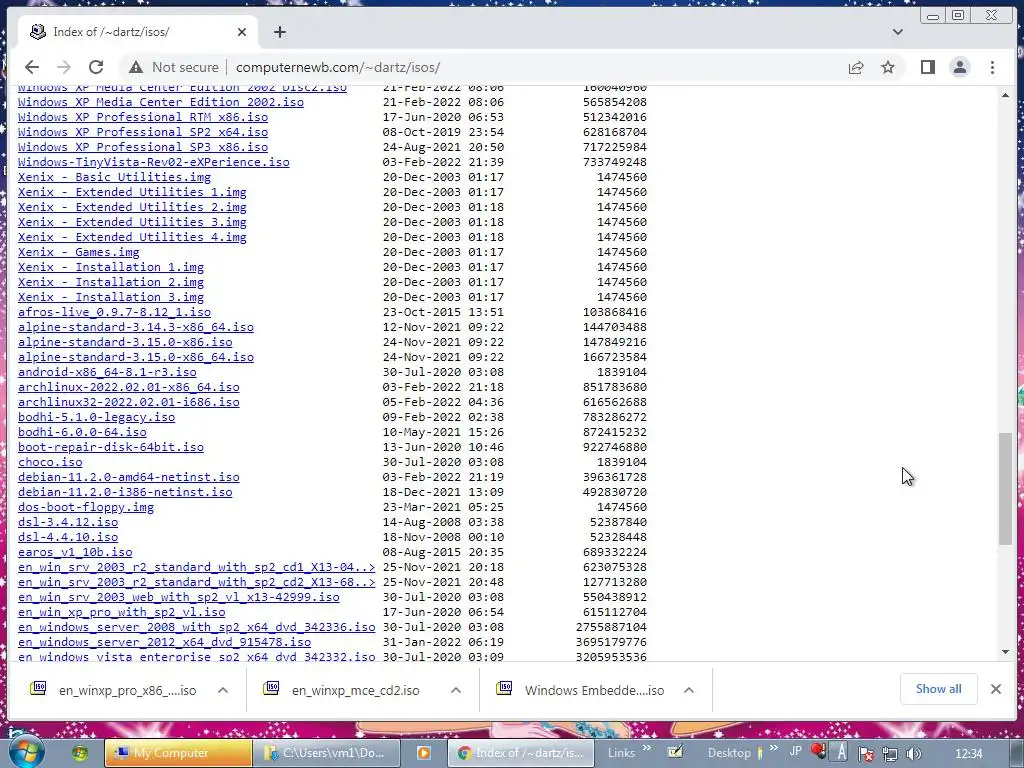1024x768 pixels.
Task: Open the side panel icon
Action: coord(927,67)
